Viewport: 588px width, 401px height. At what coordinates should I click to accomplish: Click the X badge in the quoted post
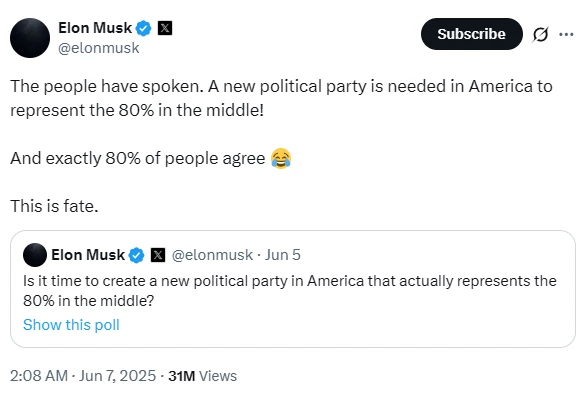pos(158,255)
